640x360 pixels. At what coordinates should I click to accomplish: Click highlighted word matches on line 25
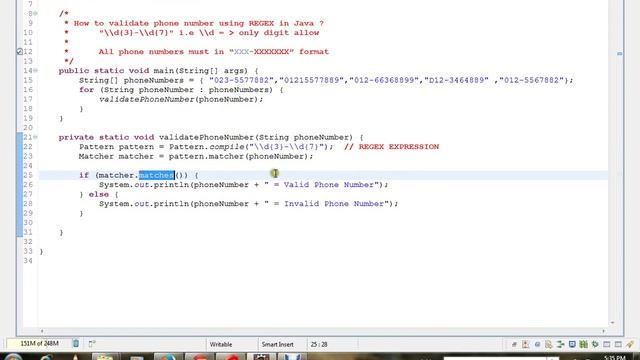(x=156, y=175)
